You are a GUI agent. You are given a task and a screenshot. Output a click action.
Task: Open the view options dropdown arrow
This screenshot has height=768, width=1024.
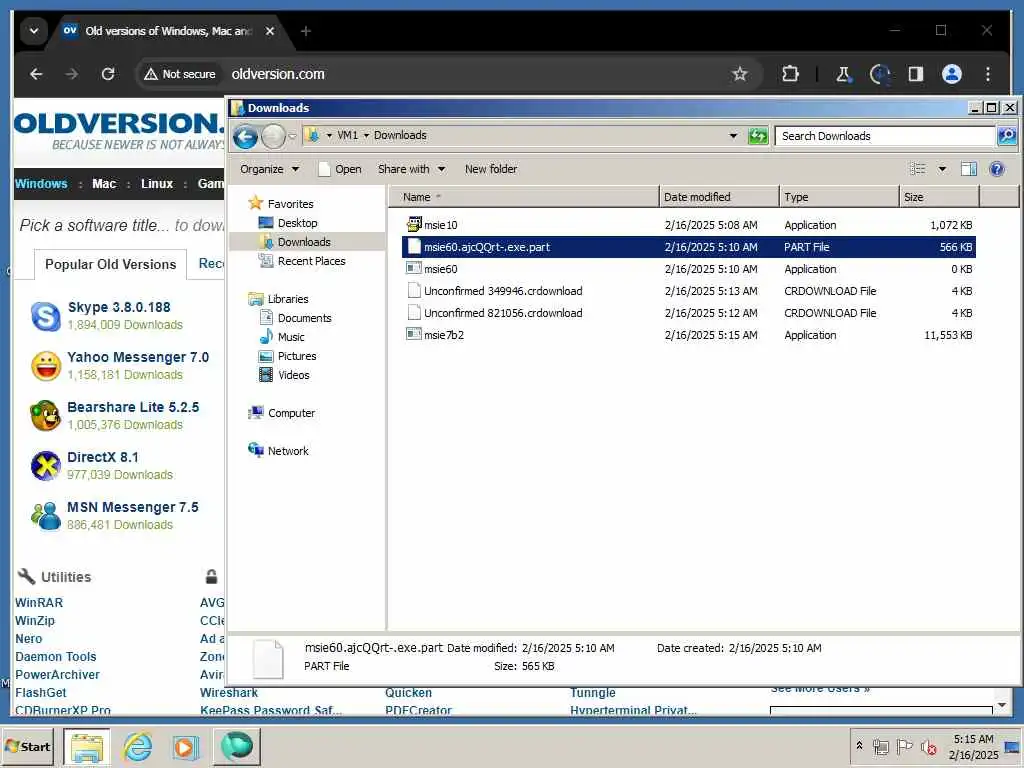tap(942, 169)
